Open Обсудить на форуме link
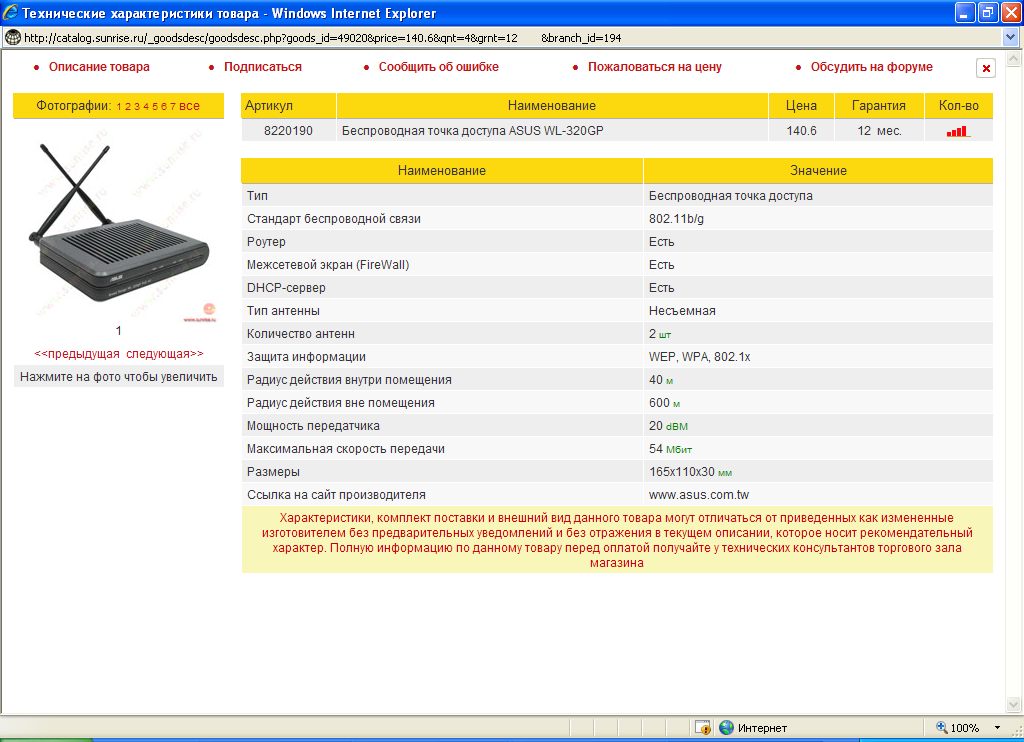This screenshot has height=742, width=1024. pos(872,67)
